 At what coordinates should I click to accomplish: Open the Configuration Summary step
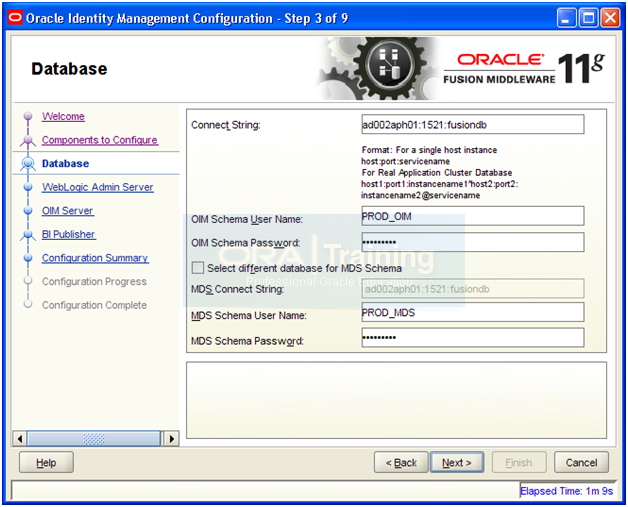tap(95, 258)
